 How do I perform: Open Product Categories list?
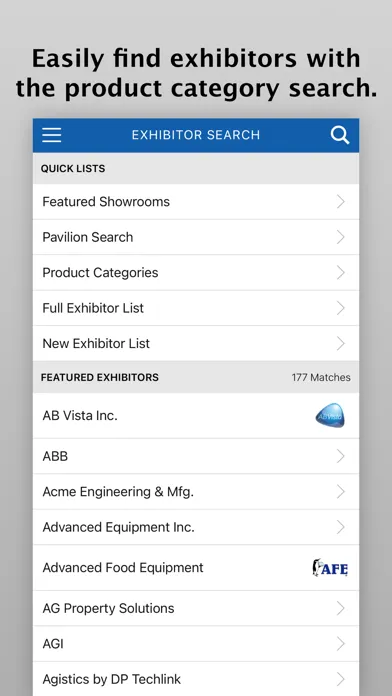click(x=196, y=273)
